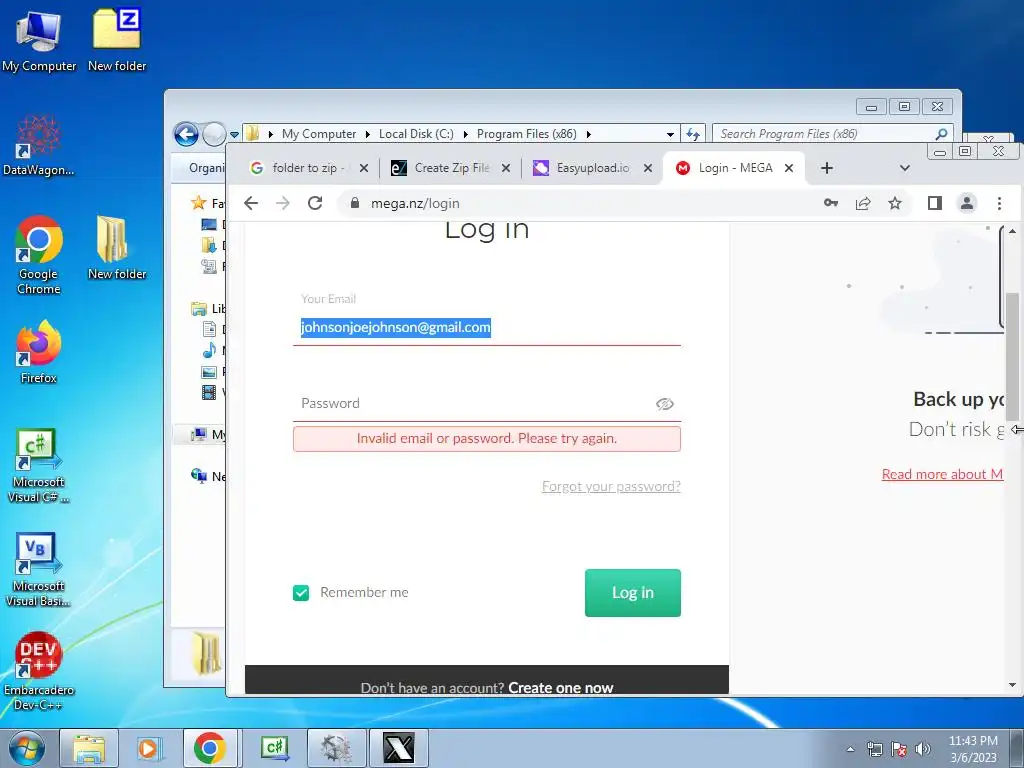Open the New folder with zipper icon
This screenshot has height=768, width=1024.
[x=117, y=248]
